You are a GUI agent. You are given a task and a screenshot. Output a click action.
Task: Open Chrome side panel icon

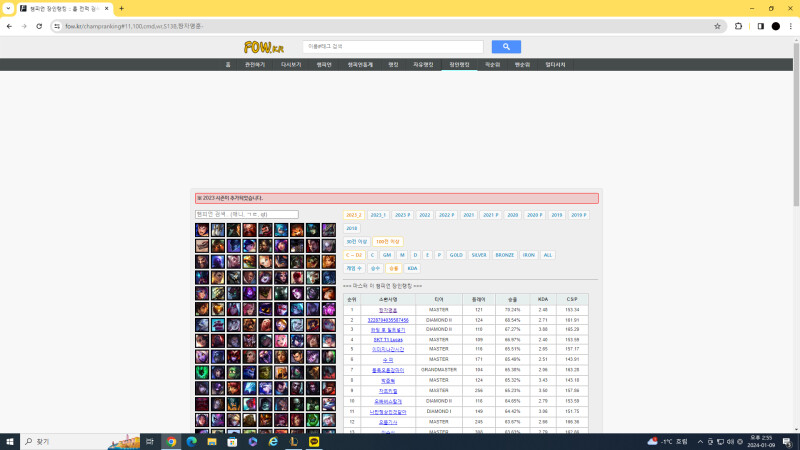(x=760, y=26)
